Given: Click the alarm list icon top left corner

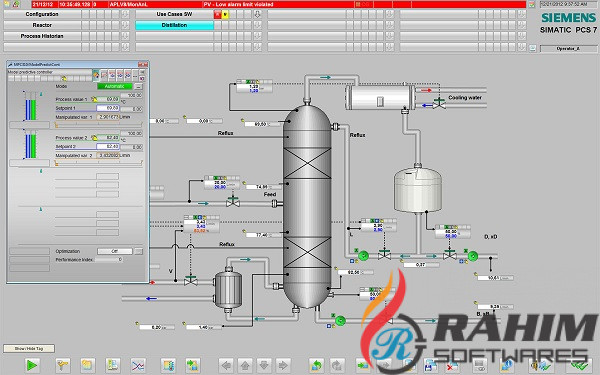Looking at the screenshot, I should point(7,4).
